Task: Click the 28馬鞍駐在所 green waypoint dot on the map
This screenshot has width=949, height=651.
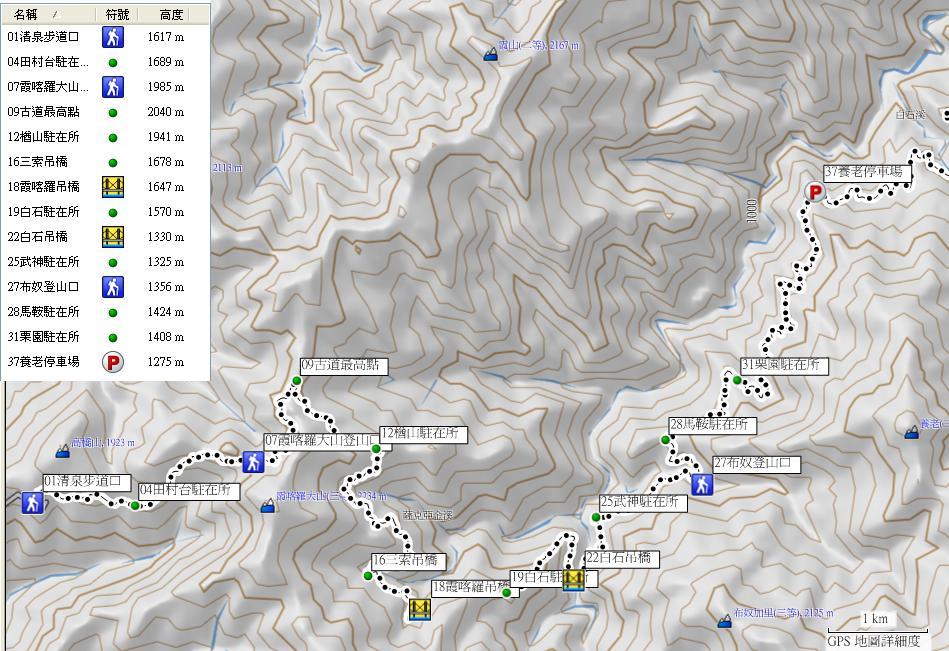Action: (x=665, y=439)
